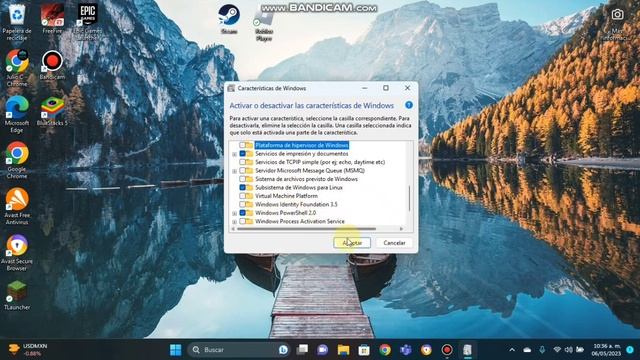Expand the Windows PowerShell 2.0 node

click(x=234, y=213)
